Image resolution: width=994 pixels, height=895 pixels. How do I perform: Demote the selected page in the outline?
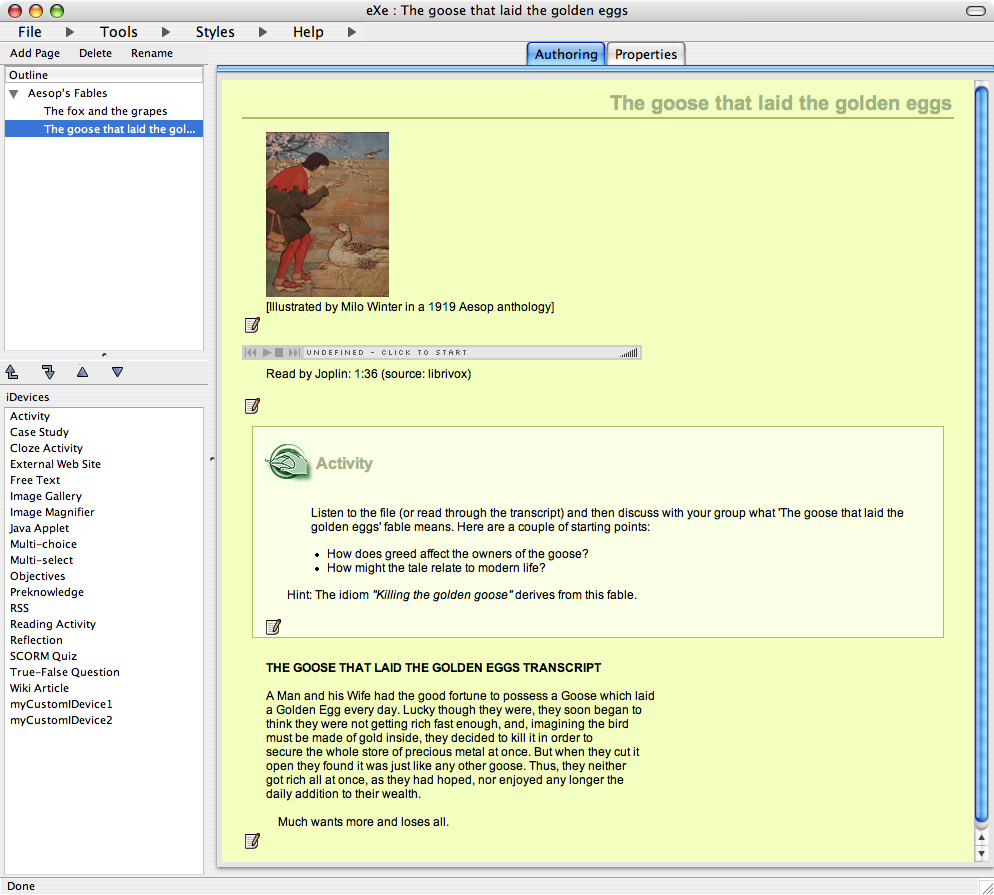tap(48, 372)
